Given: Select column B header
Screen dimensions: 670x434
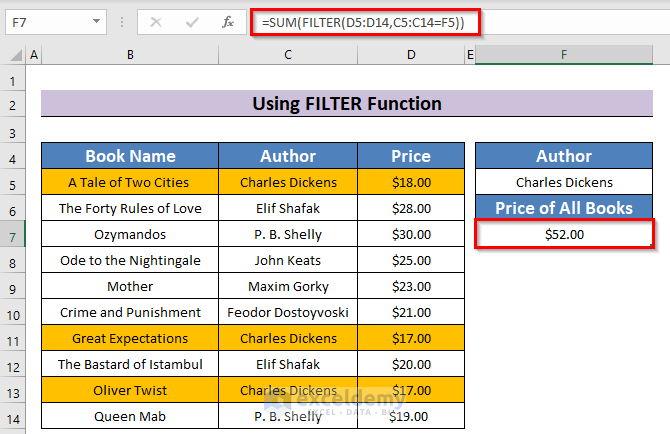Looking at the screenshot, I should coord(130,55).
